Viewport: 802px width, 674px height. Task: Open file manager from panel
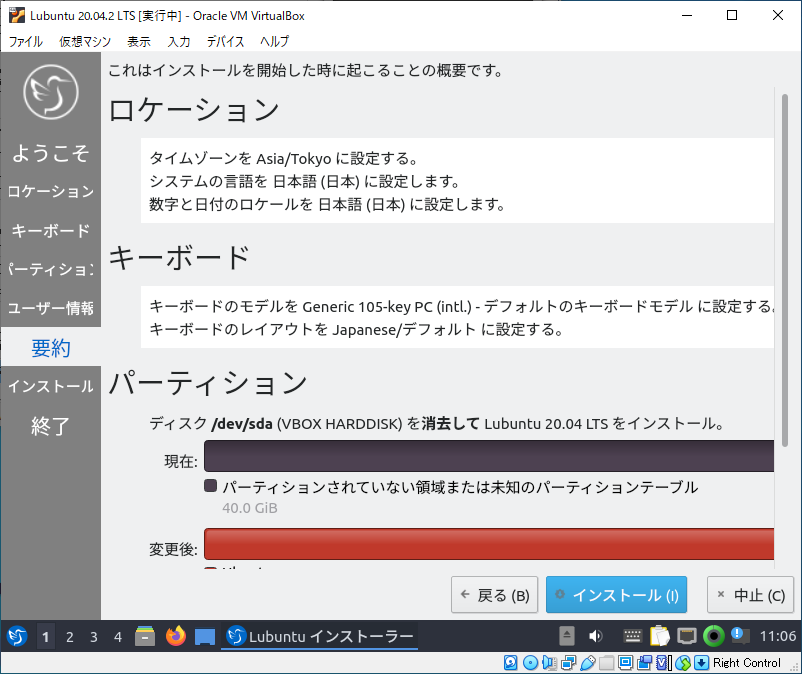[145, 636]
